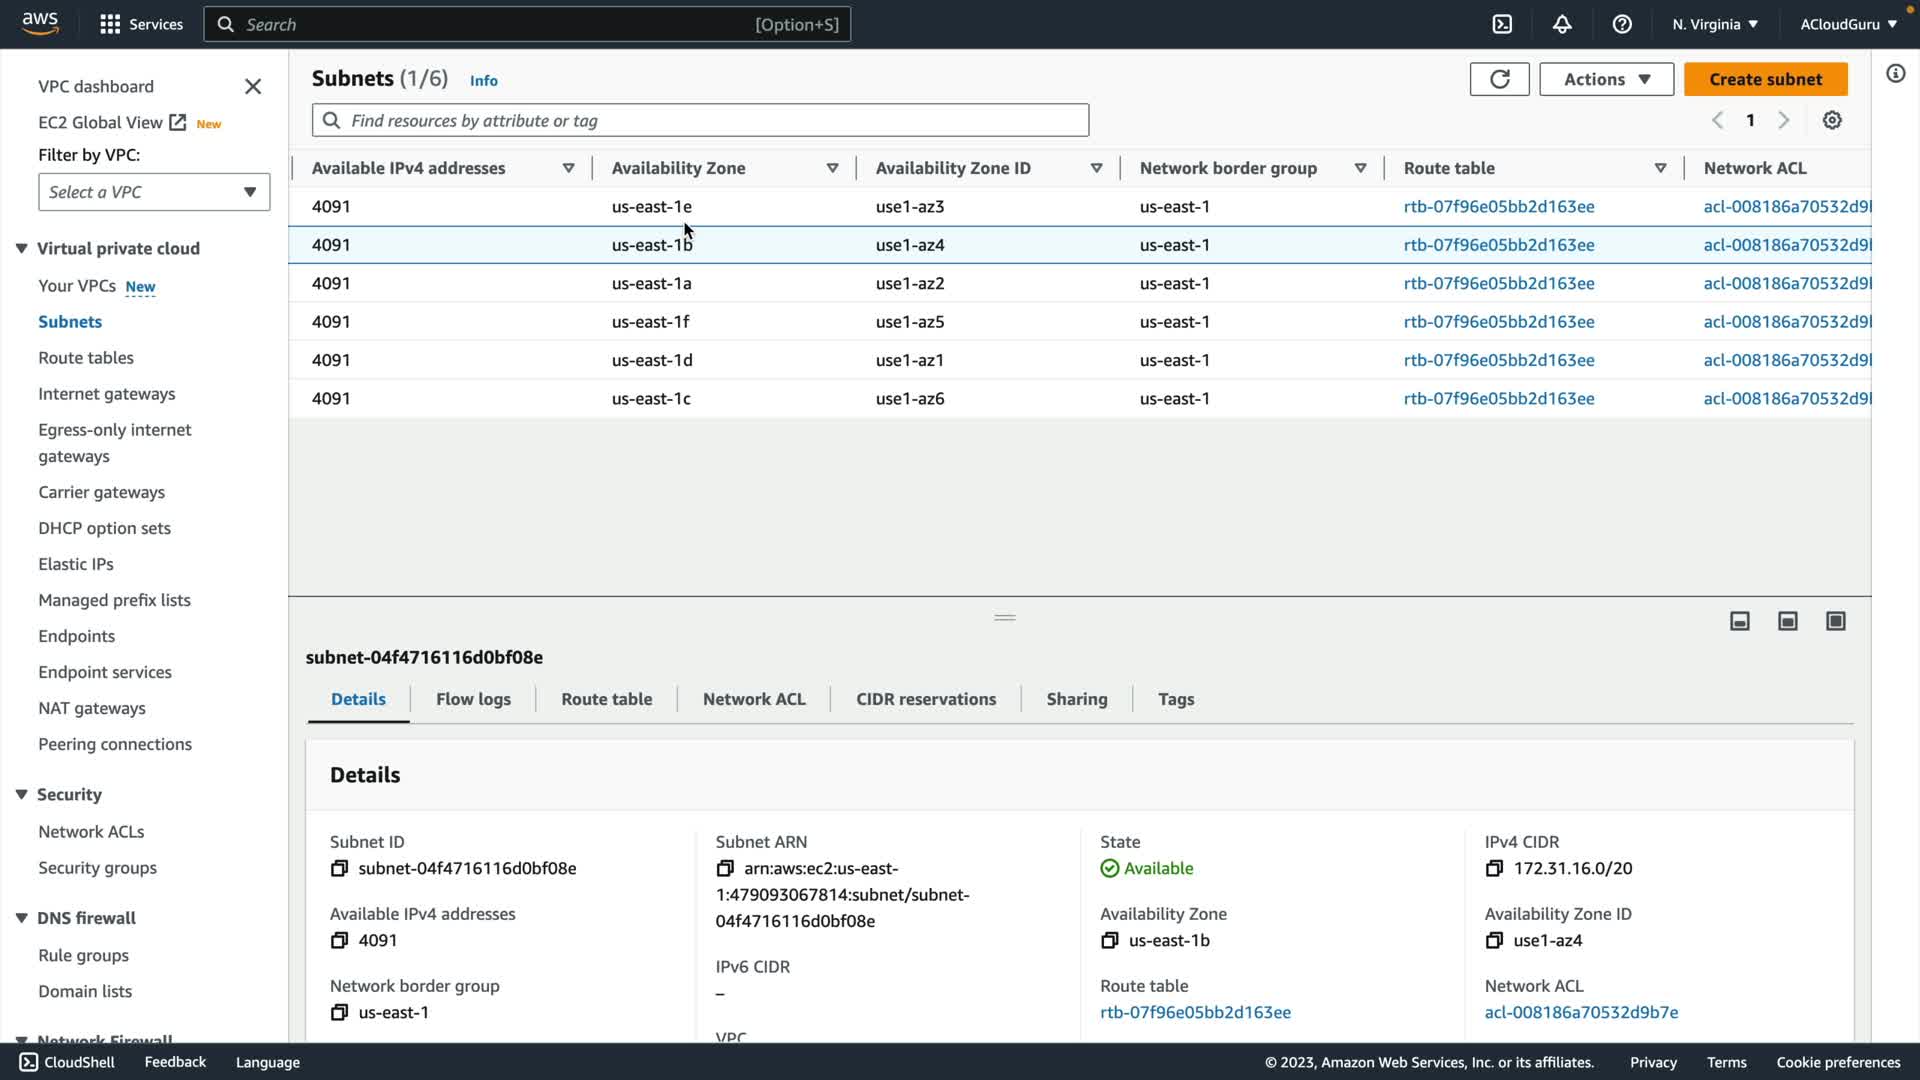Image resolution: width=1920 pixels, height=1080 pixels.
Task: Close the VPC navigation sidebar
Action: coord(253,87)
